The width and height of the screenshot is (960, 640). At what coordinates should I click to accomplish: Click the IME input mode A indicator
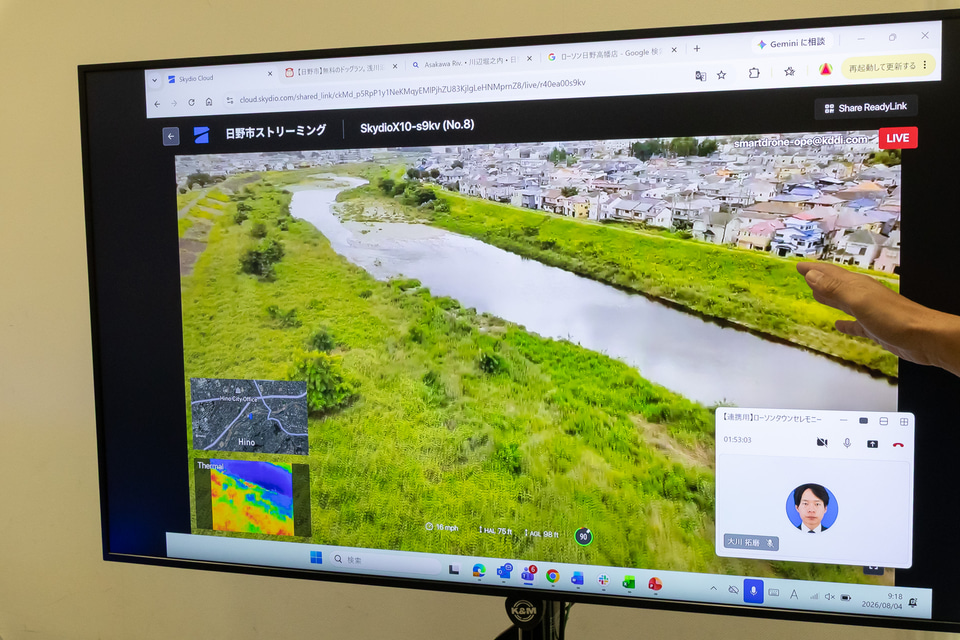(794, 594)
